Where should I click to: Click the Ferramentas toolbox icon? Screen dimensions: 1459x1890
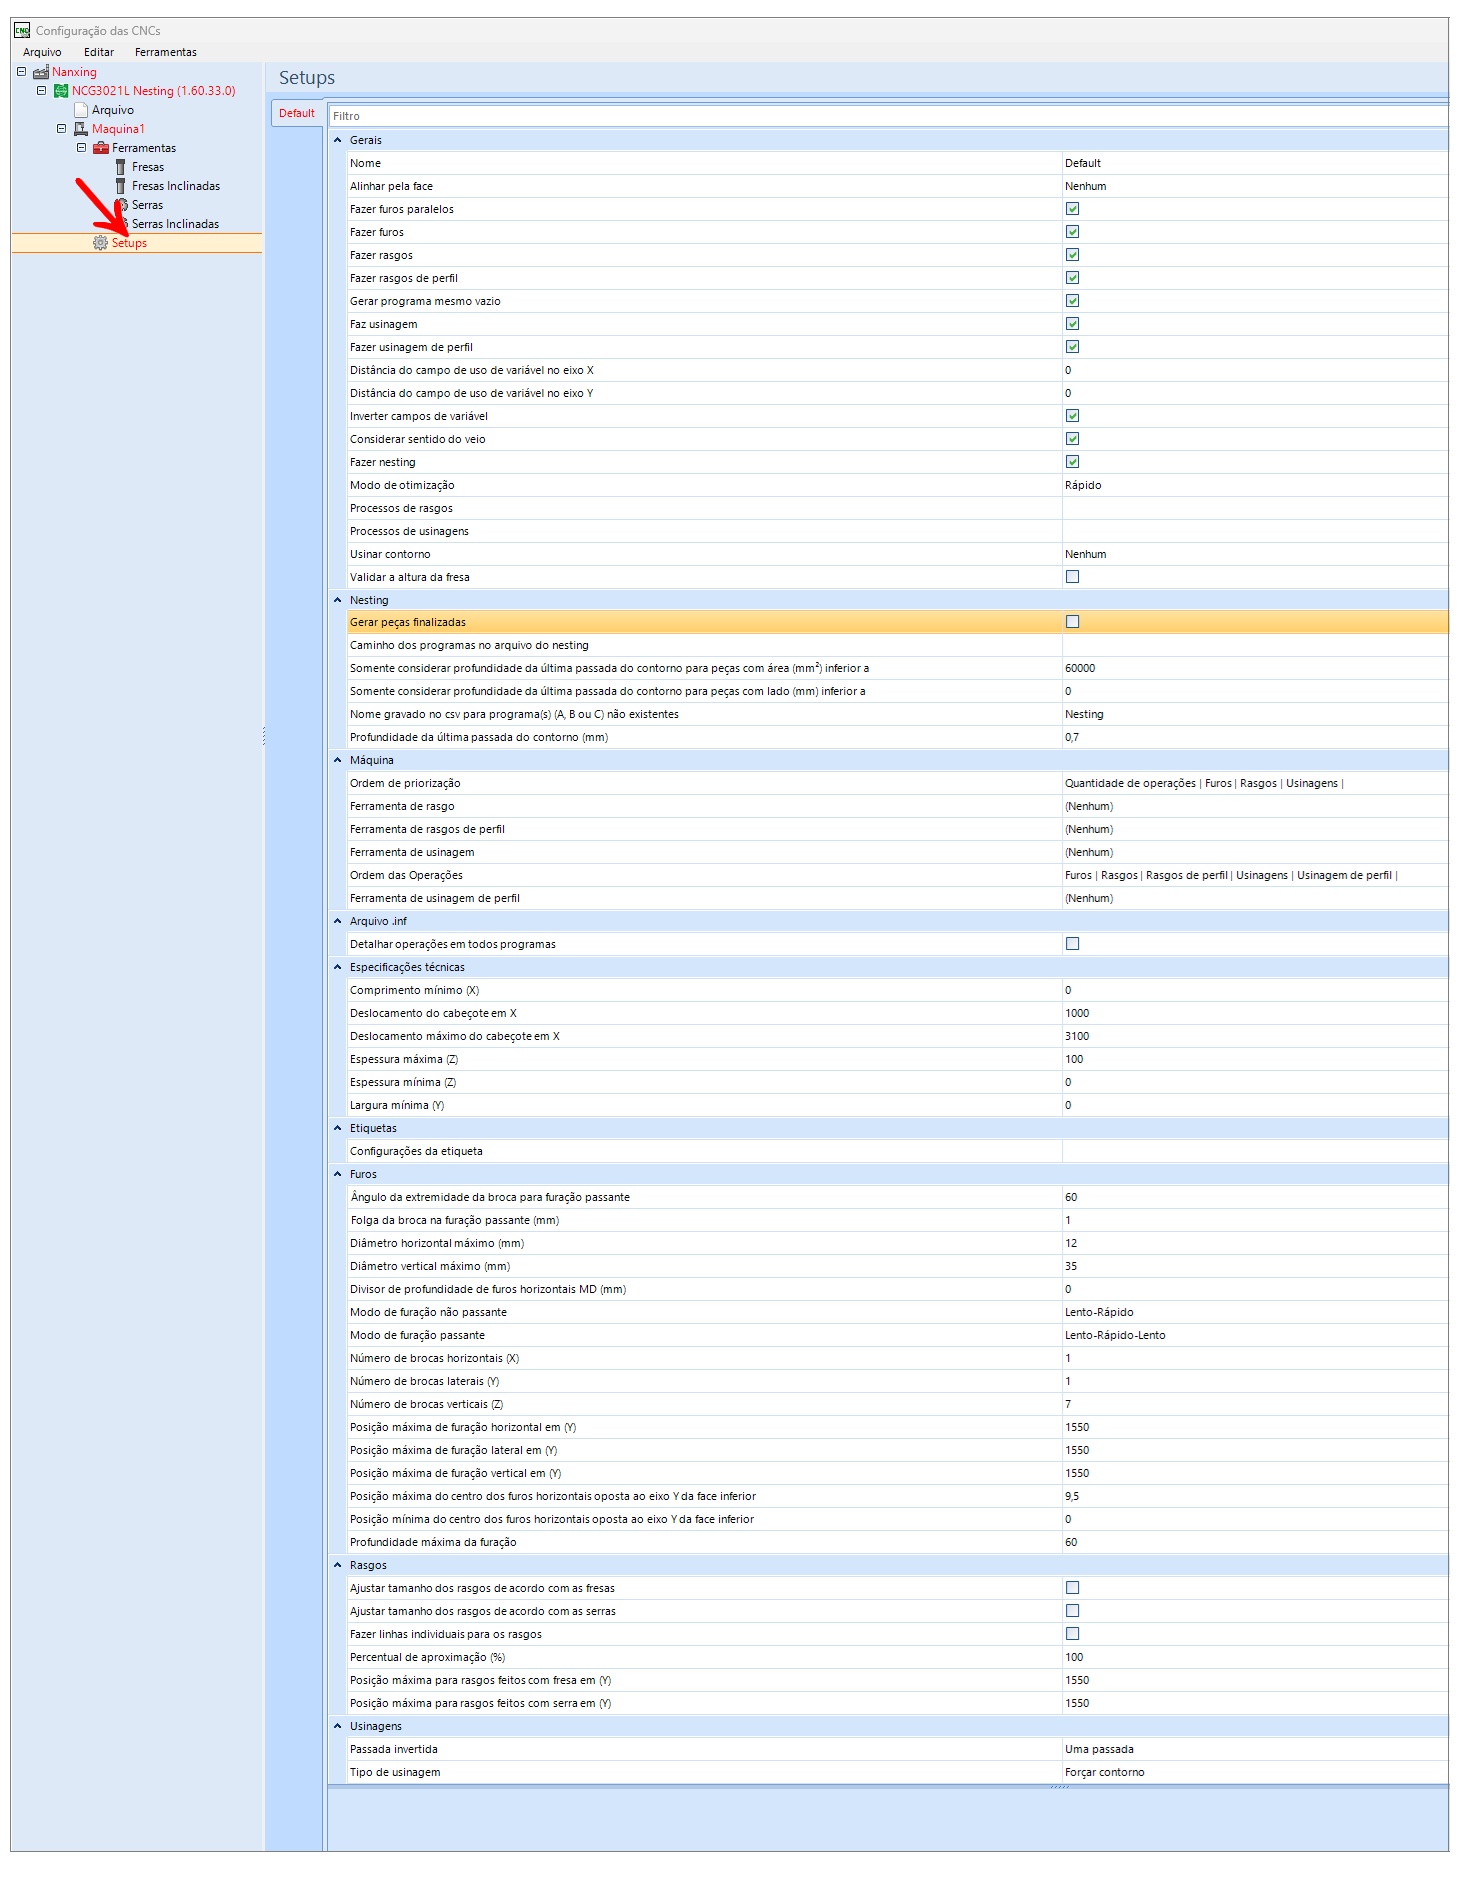pyautogui.click(x=101, y=148)
